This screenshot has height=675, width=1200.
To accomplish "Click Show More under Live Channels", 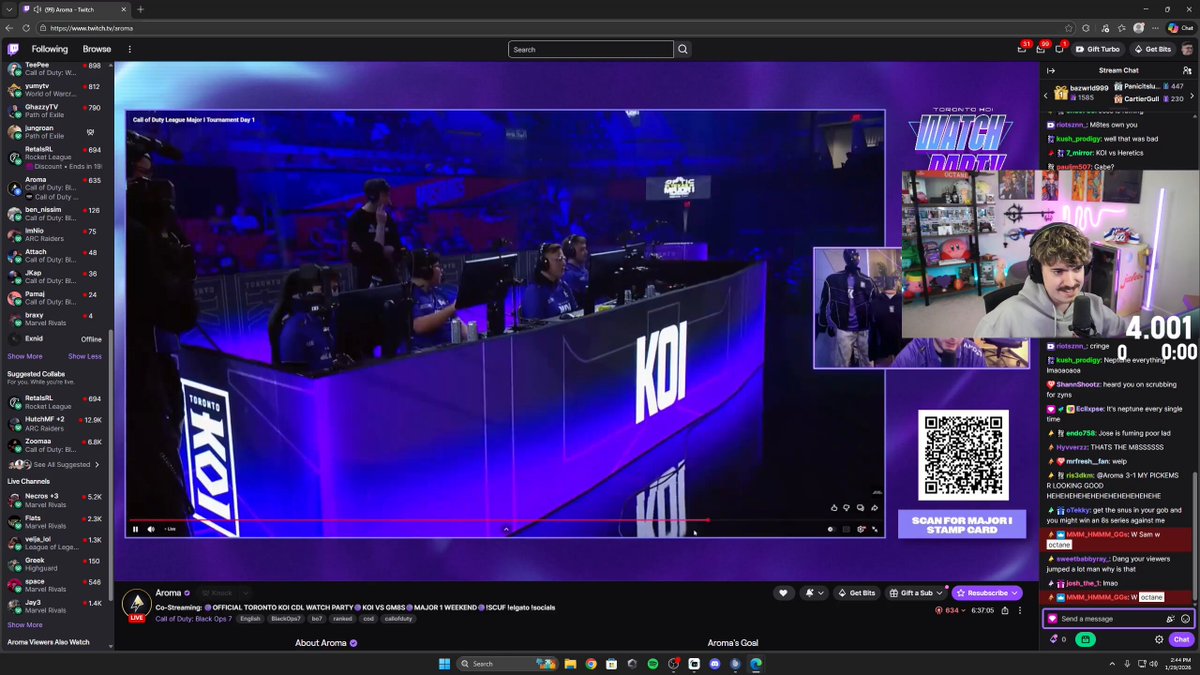I will [x=25, y=625].
